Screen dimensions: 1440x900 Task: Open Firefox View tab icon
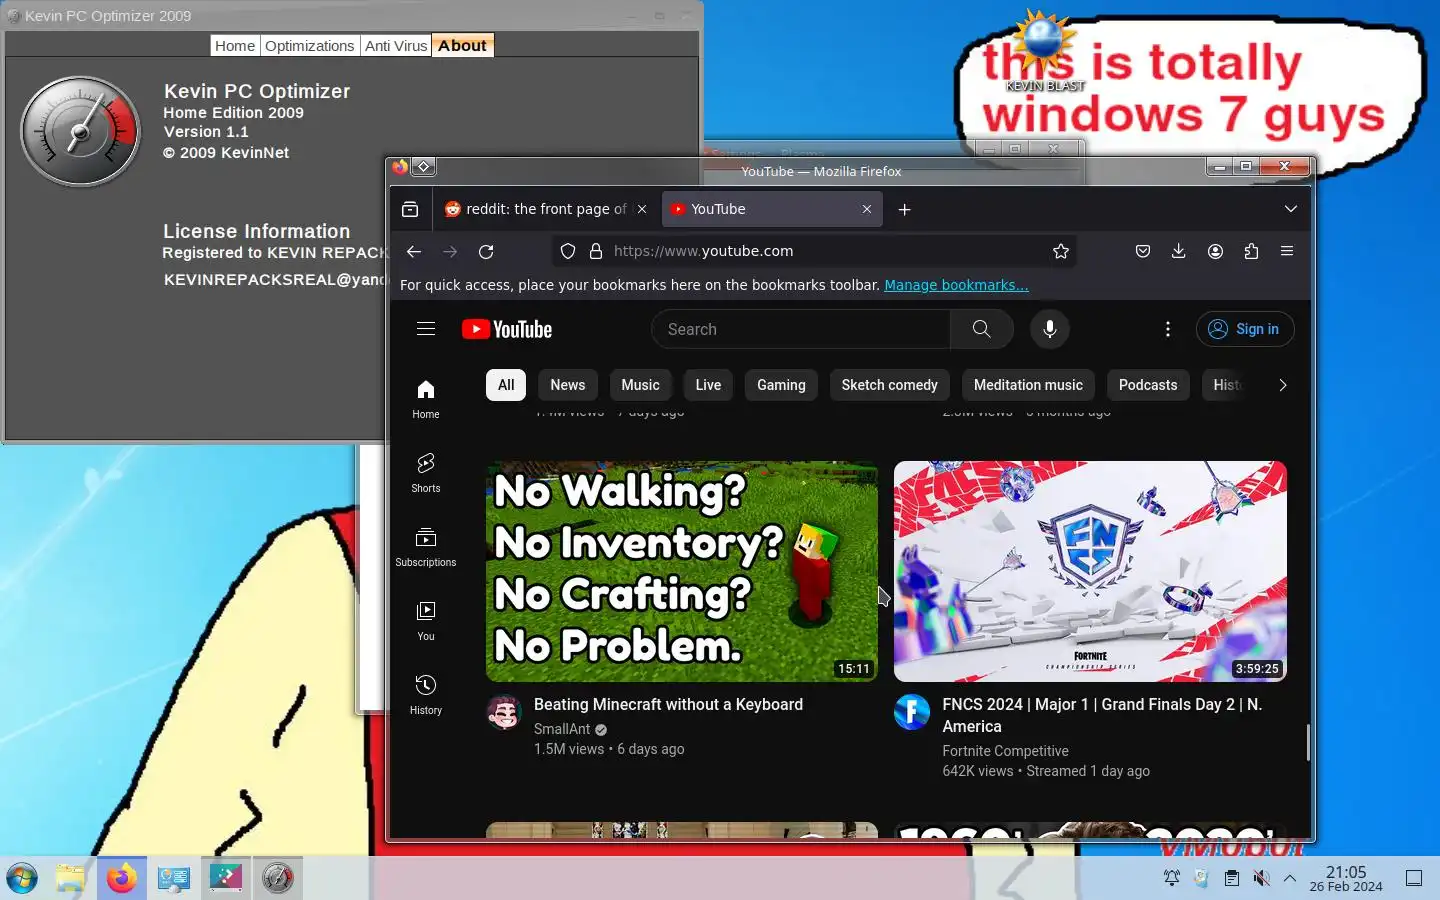pos(410,209)
